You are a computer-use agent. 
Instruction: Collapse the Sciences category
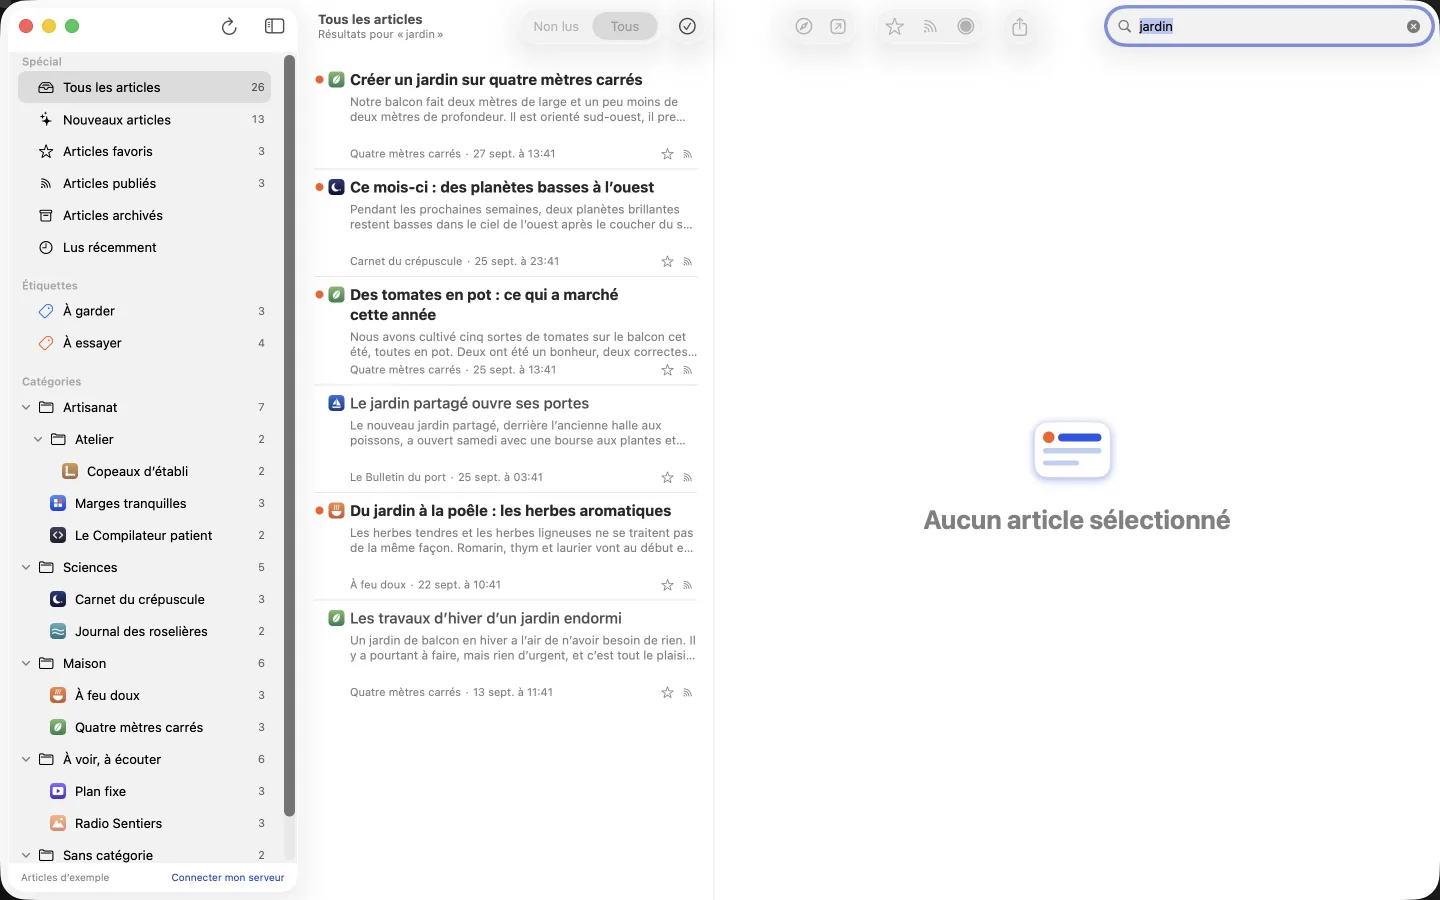tap(26, 567)
